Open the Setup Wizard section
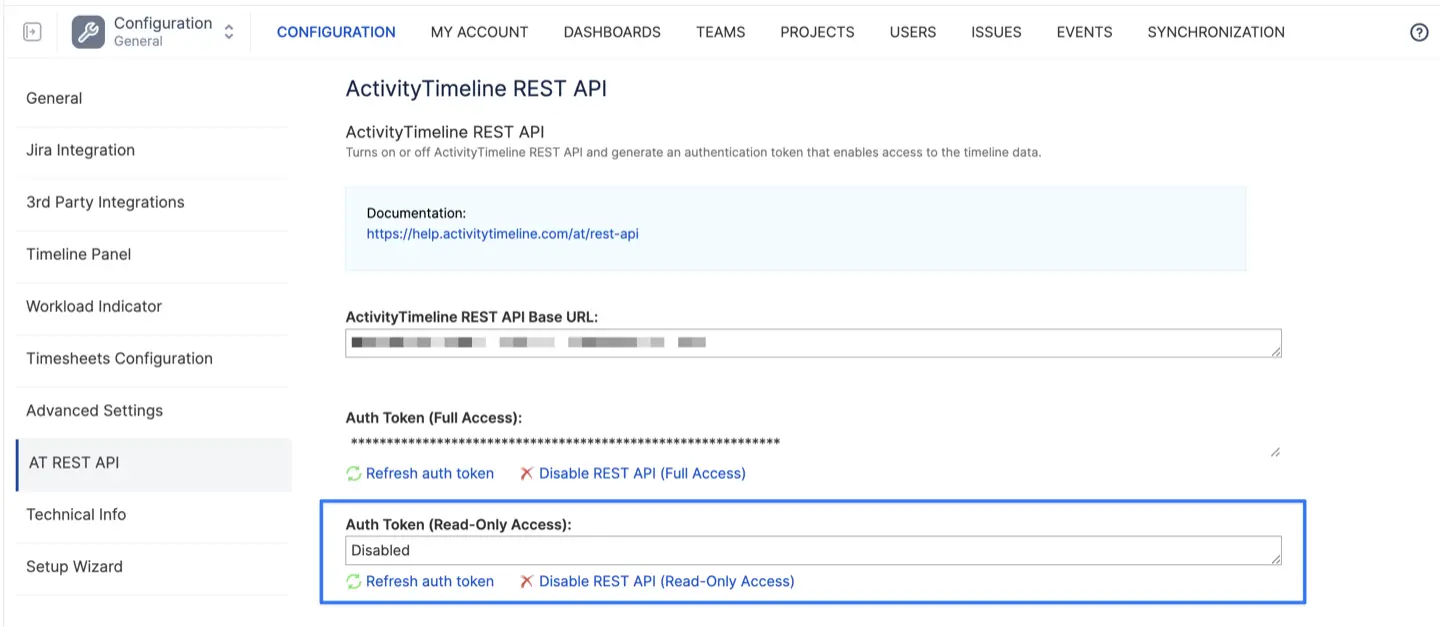Image resolution: width=1440 pixels, height=627 pixels. click(74, 566)
